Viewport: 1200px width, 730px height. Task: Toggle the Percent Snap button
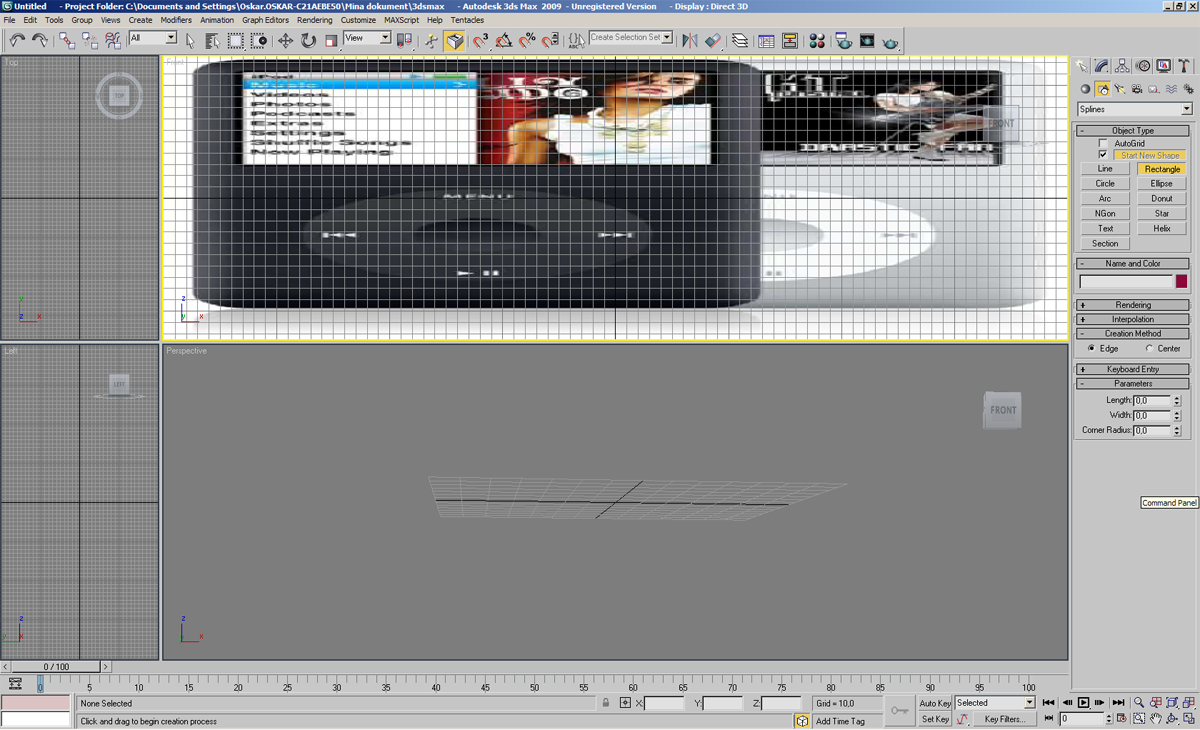(527, 40)
